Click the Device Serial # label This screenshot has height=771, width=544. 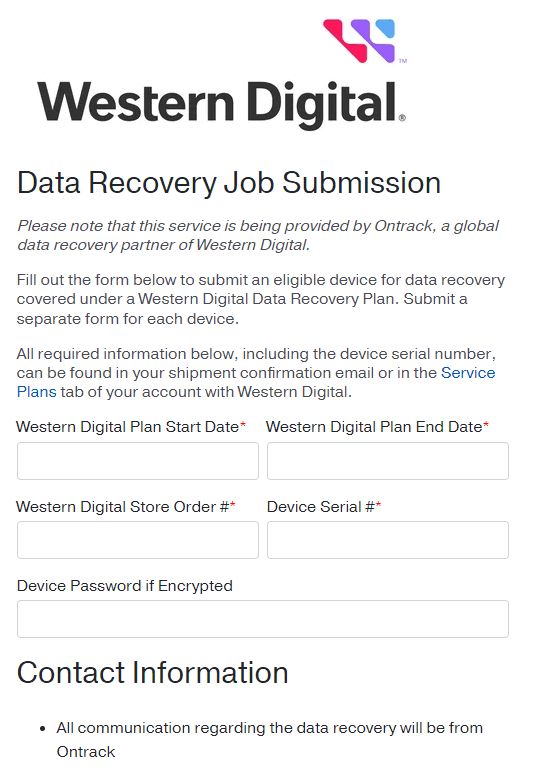click(x=324, y=506)
